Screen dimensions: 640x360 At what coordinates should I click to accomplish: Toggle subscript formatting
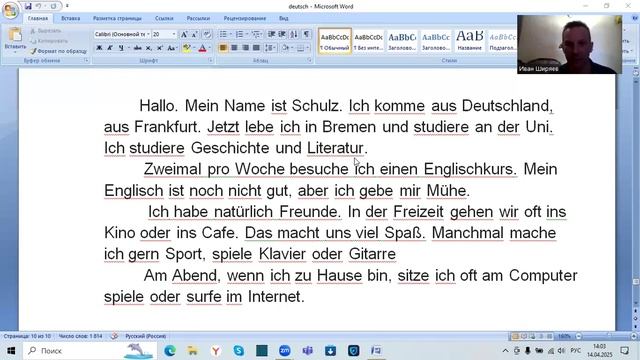(x=149, y=48)
